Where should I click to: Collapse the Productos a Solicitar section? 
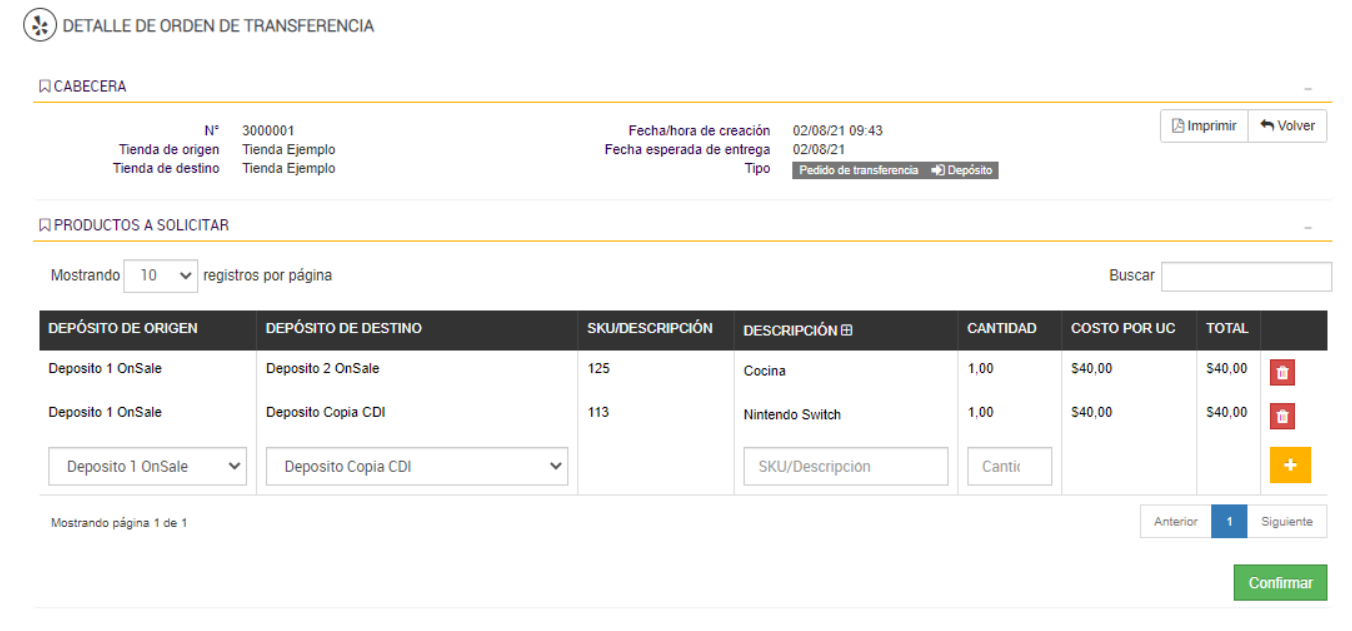pos(1307,228)
